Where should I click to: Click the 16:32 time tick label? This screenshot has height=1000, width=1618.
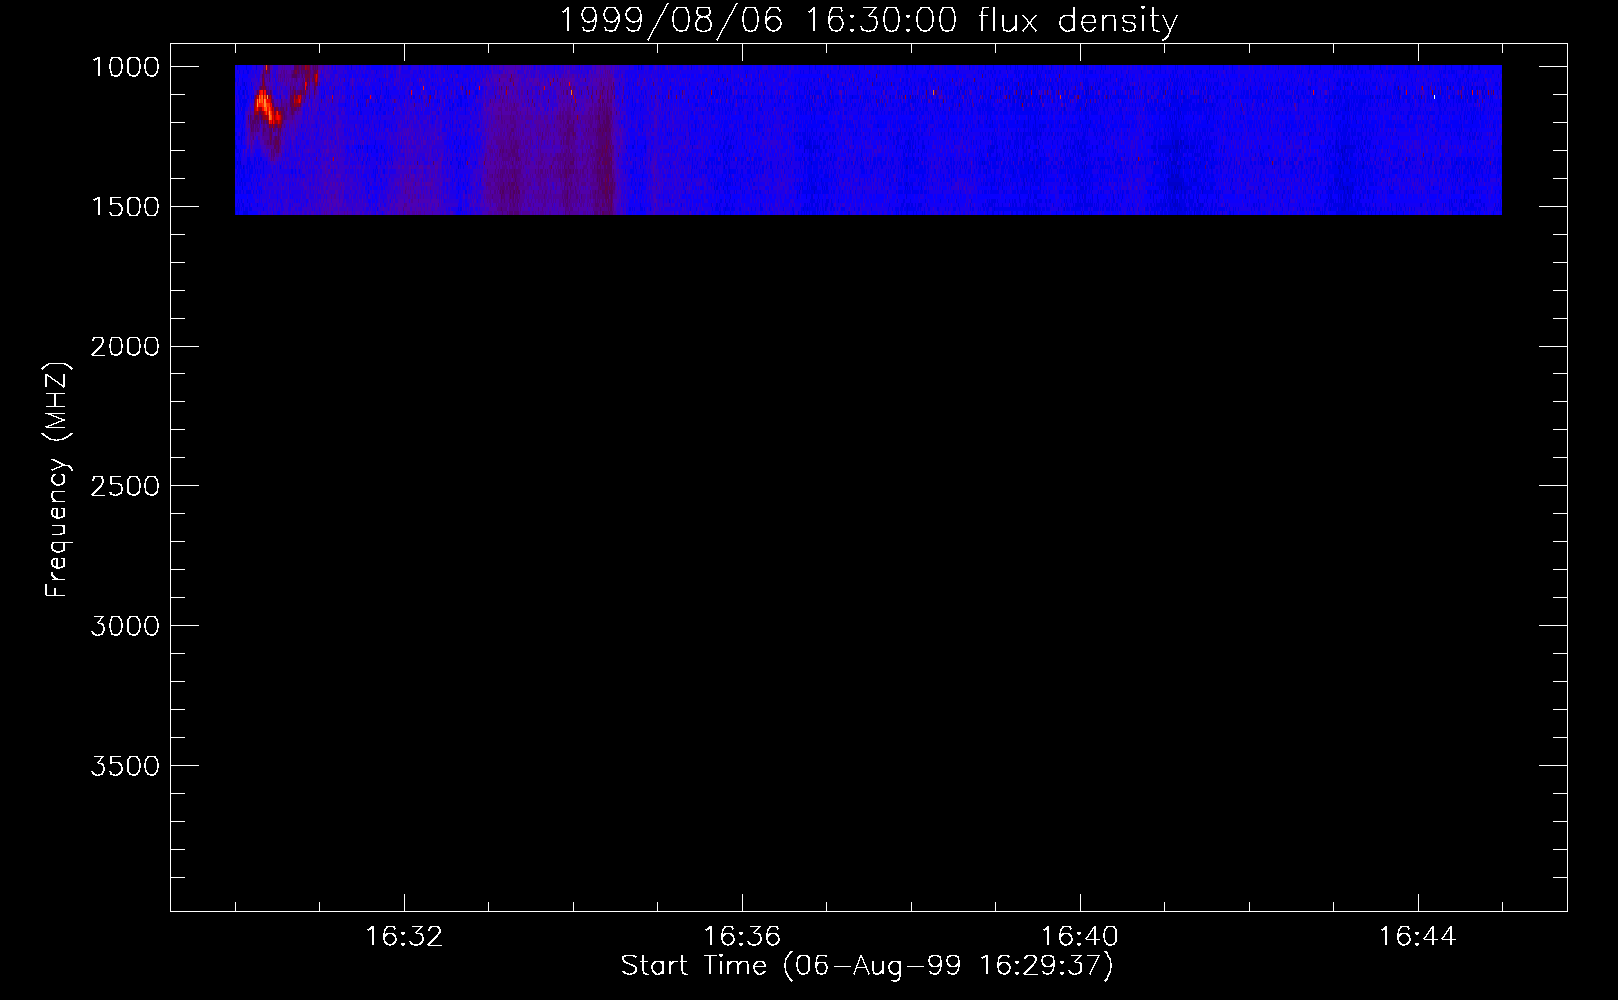pyautogui.click(x=404, y=937)
